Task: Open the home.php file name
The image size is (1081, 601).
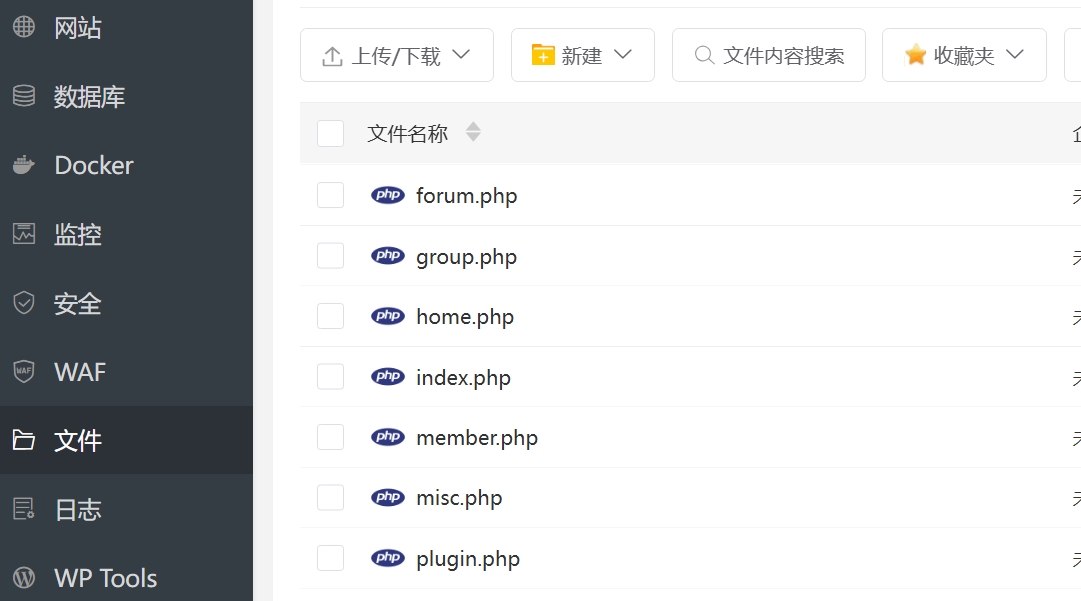Action: [465, 317]
